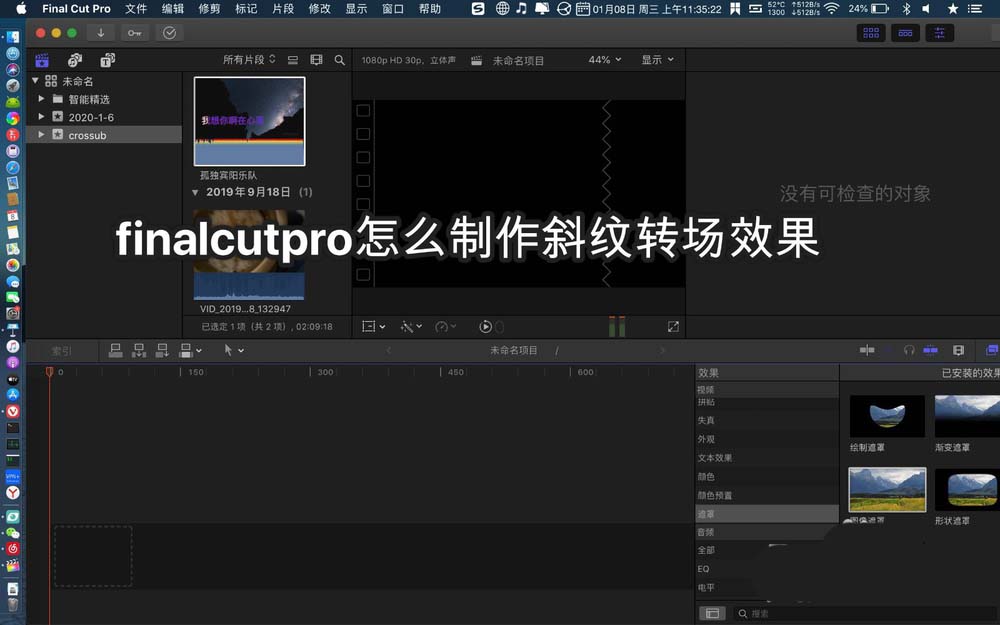Show the Titles and Generators sidebar

click(x=107, y=60)
